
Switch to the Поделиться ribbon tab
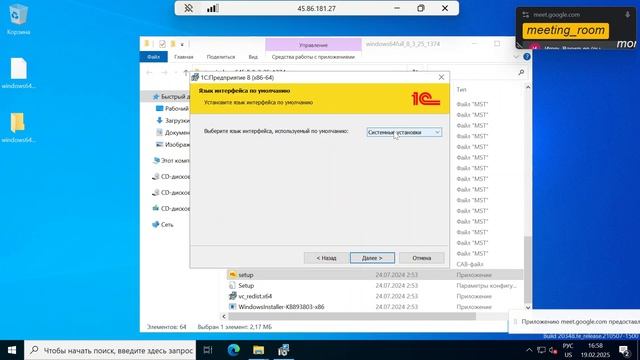(x=221, y=57)
